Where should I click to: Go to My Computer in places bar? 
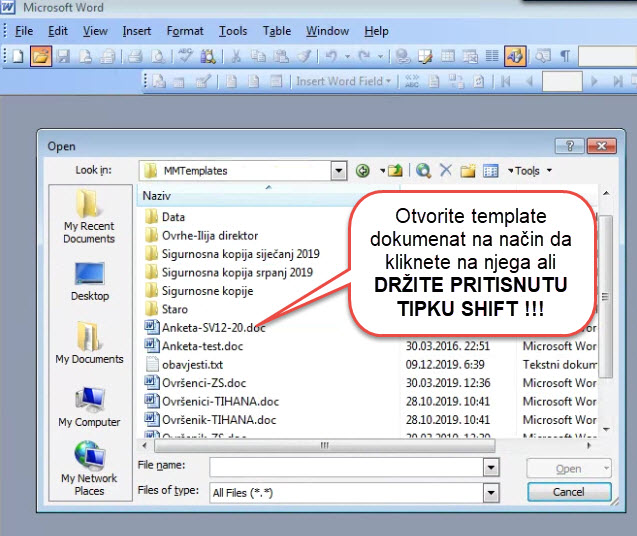pos(89,406)
